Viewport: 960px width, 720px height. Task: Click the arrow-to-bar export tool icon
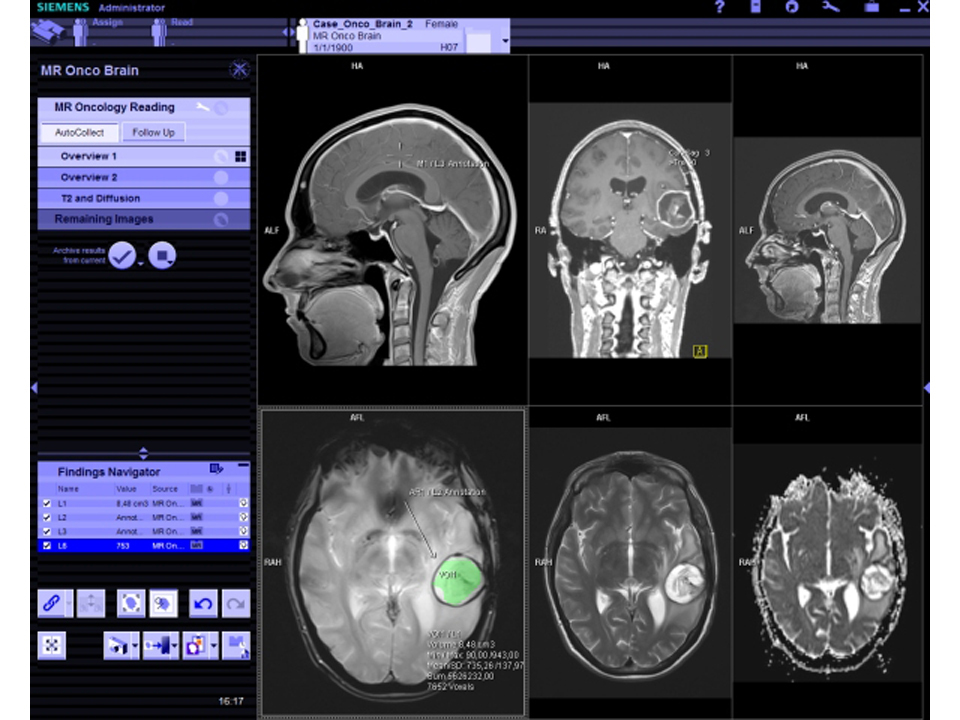click(157, 645)
